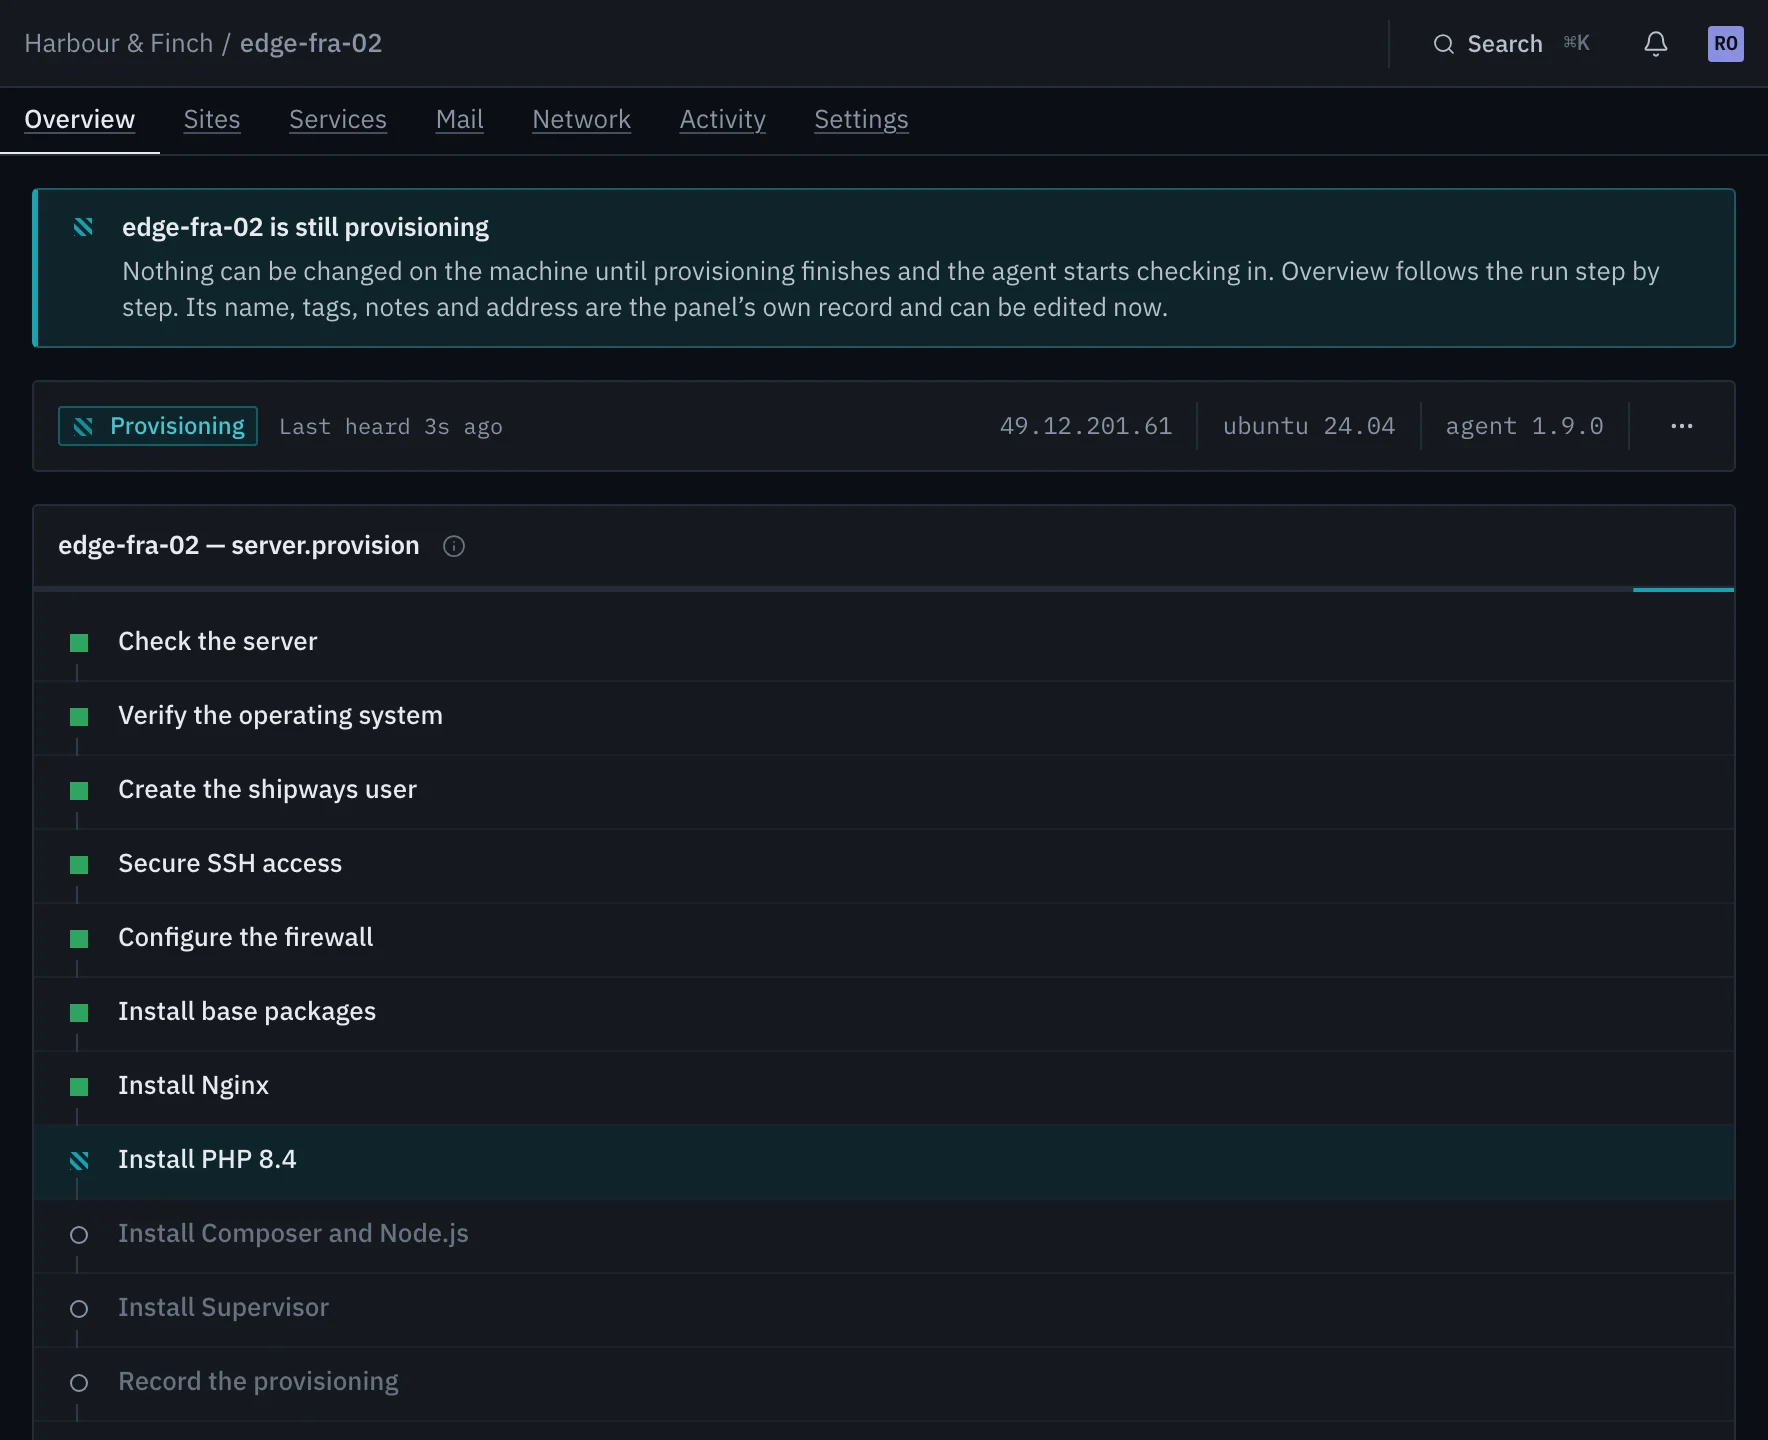
Task: Select the Configure the firewall step row
Action: [884, 939]
